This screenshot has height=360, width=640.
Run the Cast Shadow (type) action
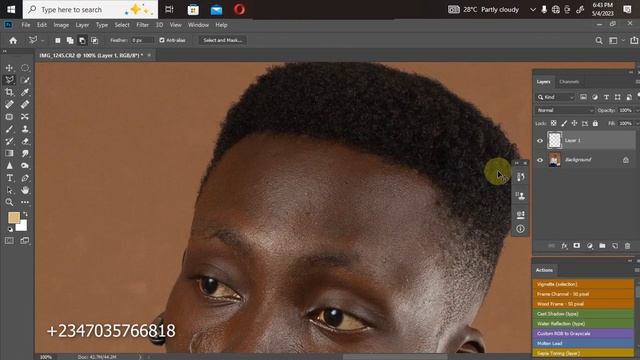coord(583,314)
